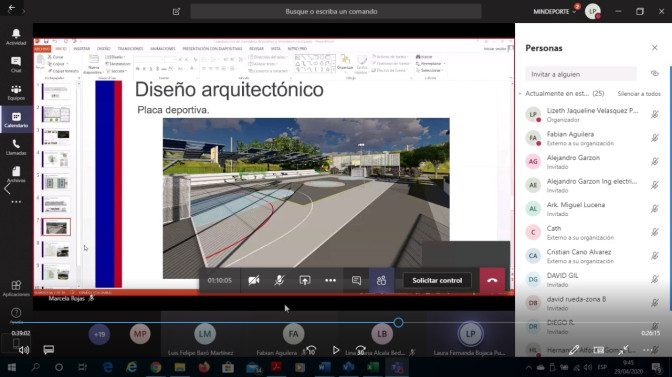
Task: Copy the meeting link icon beside invite box
Action: 654,73
